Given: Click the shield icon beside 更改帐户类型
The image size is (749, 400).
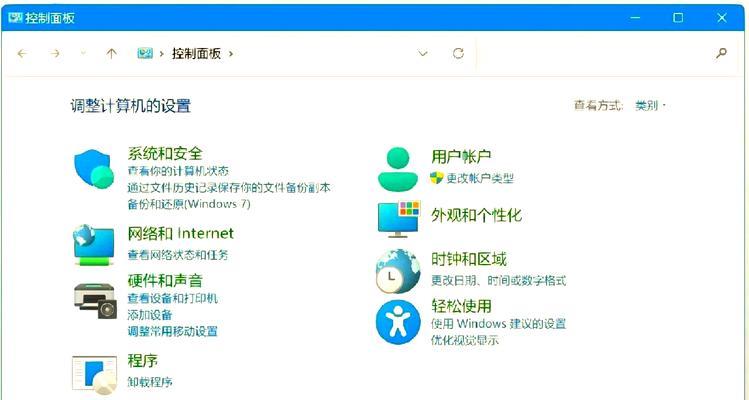Looking at the screenshot, I should pyautogui.click(x=436, y=178).
